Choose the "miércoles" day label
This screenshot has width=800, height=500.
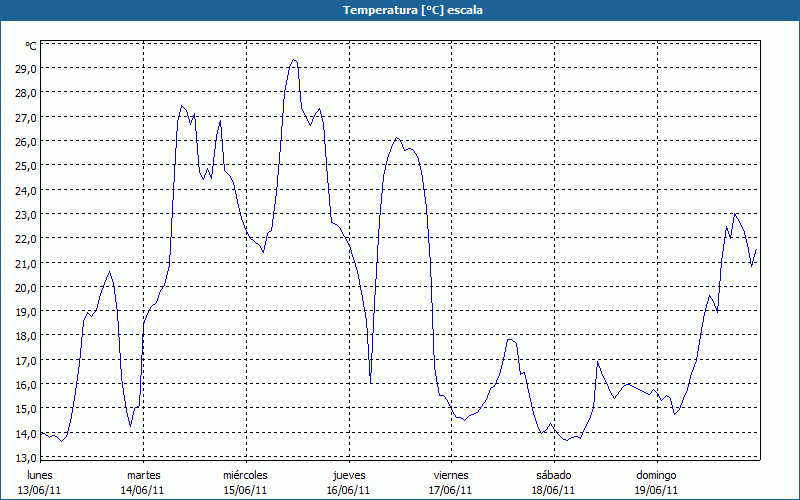tap(245, 475)
